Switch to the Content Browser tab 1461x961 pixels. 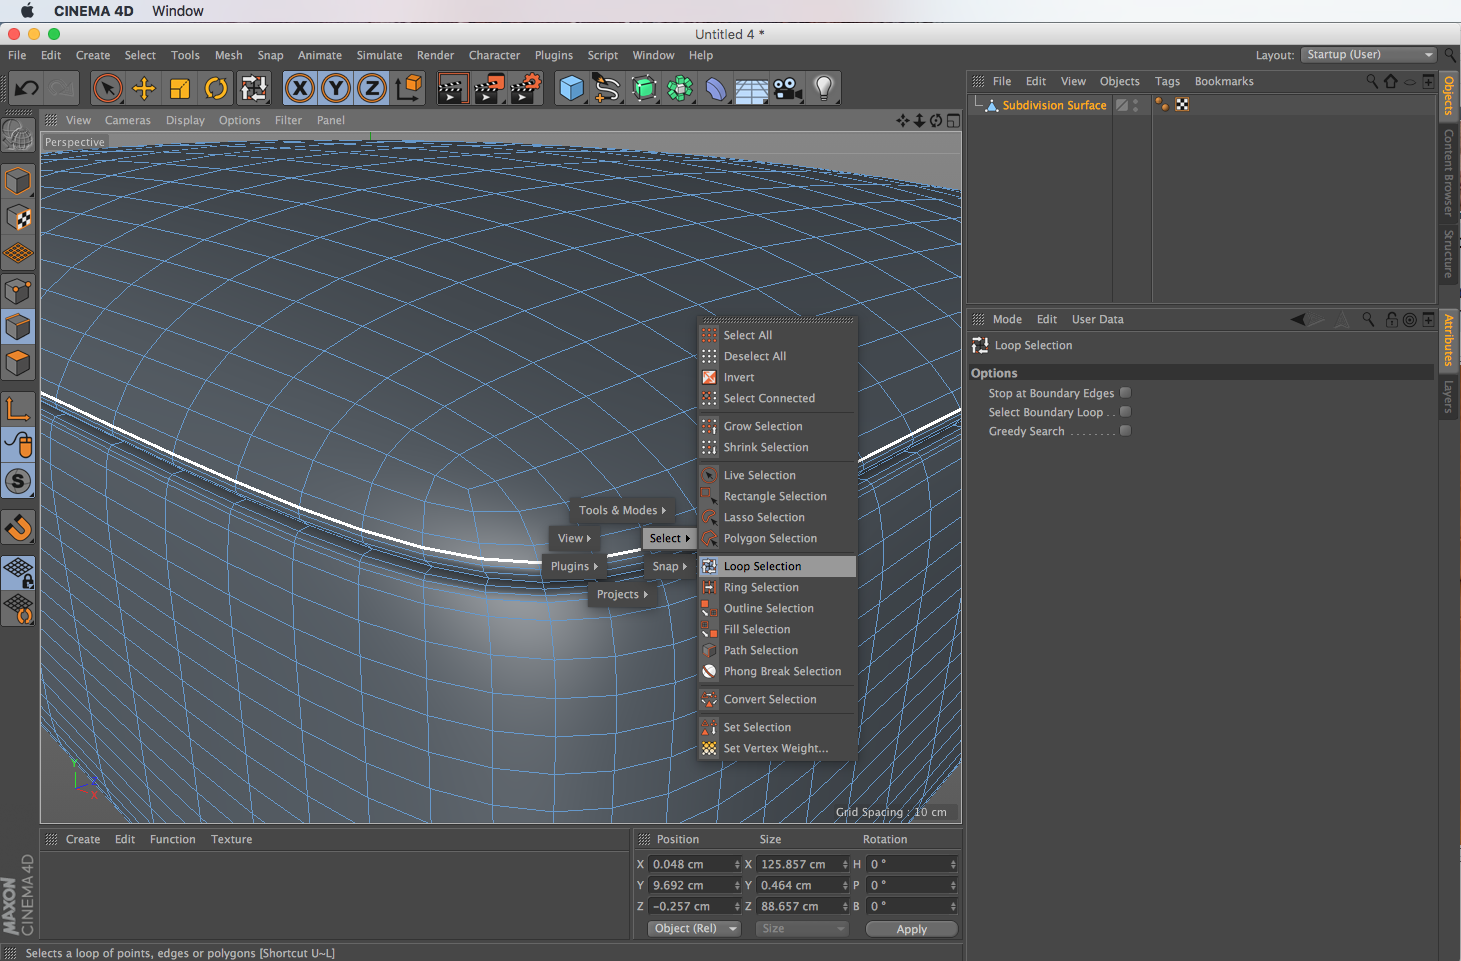(1448, 172)
